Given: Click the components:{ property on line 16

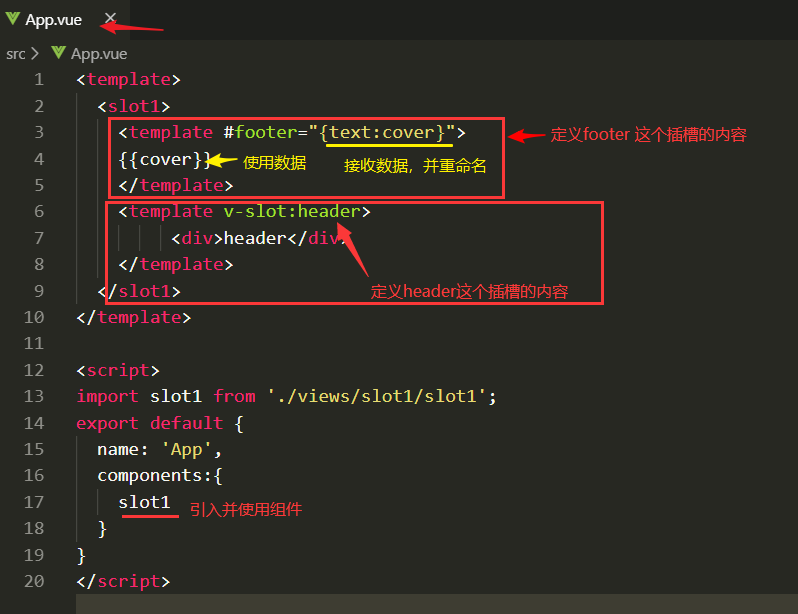Looking at the screenshot, I should [x=160, y=476].
